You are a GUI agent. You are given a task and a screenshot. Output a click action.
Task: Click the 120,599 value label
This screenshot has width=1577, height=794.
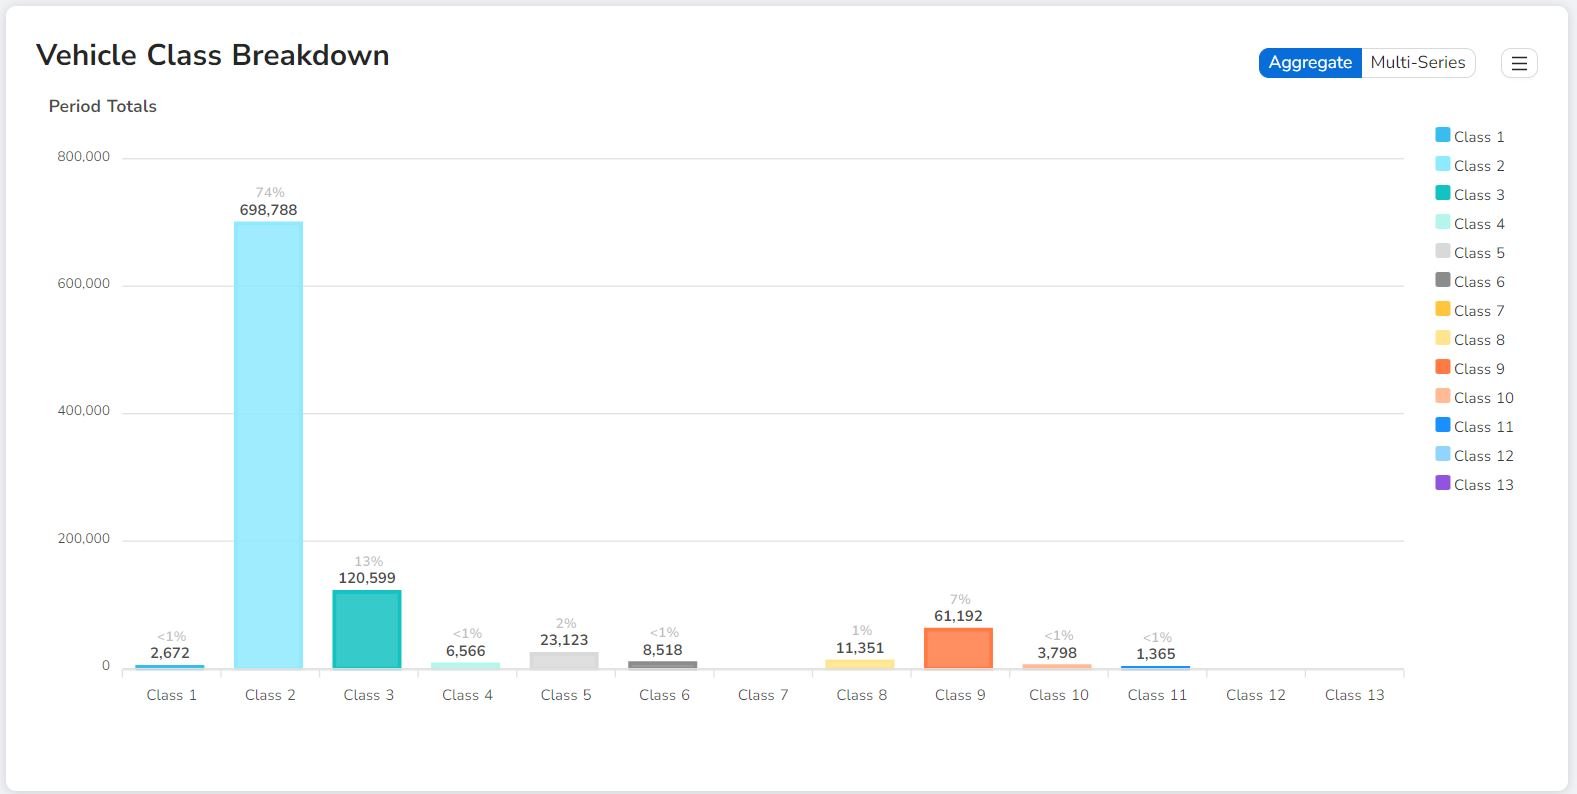(x=367, y=578)
